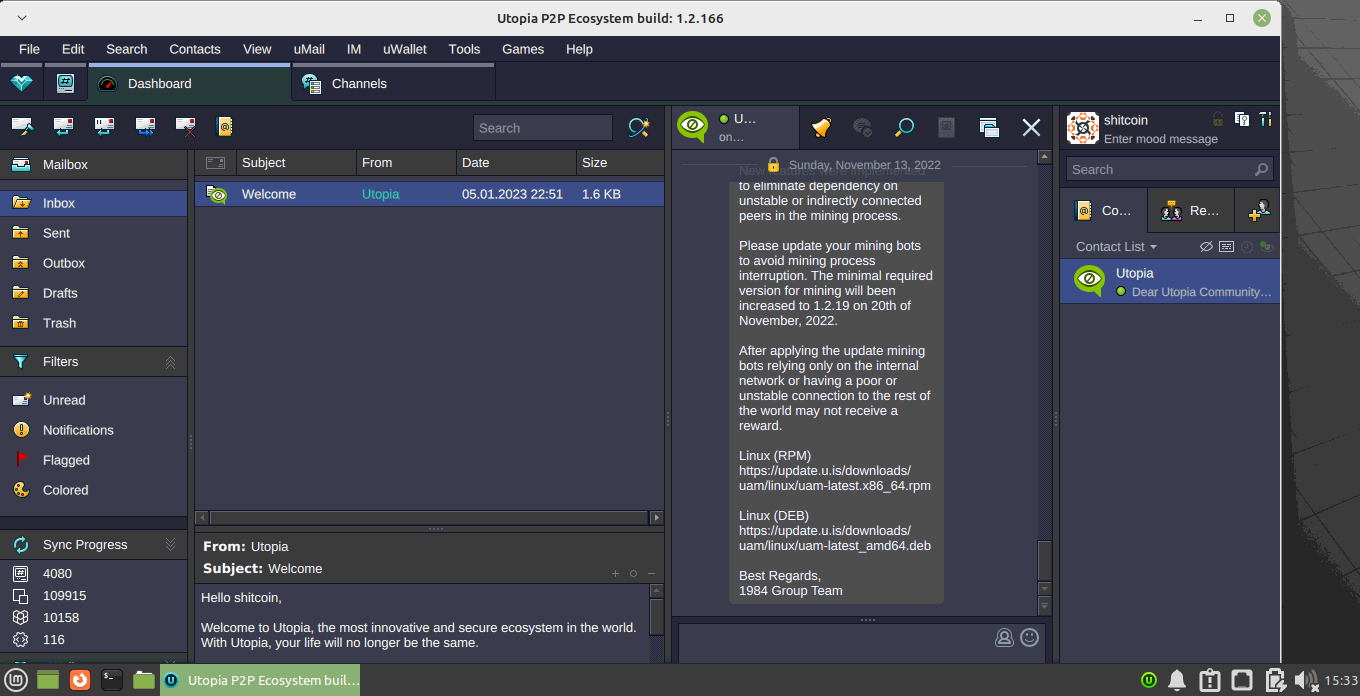Click the magnifier icon in chat header
The height and width of the screenshot is (696, 1360).
coord(904,127)
